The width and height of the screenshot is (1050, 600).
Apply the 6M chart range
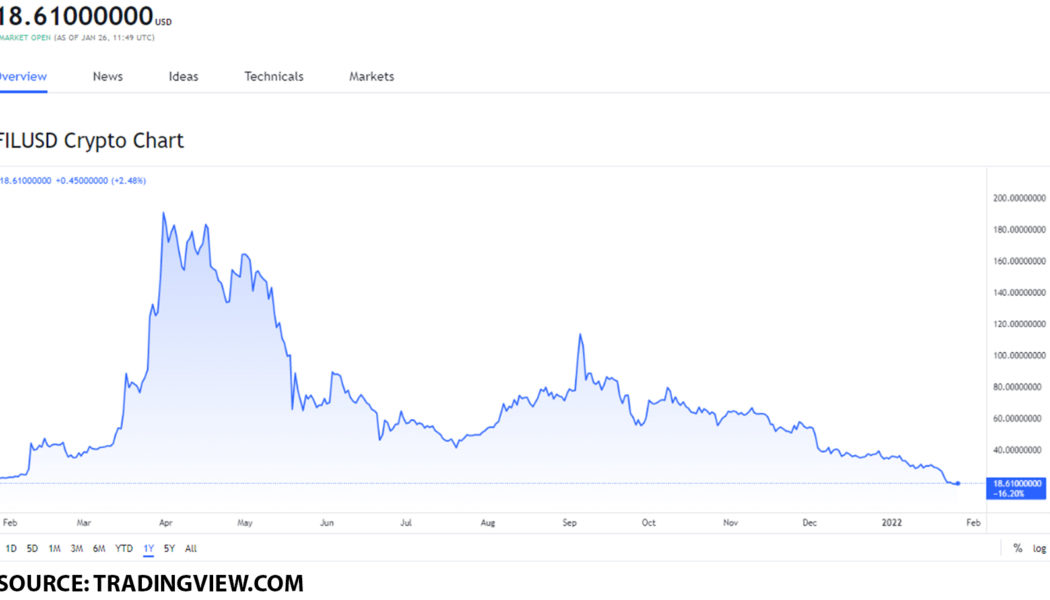(99, 548)
